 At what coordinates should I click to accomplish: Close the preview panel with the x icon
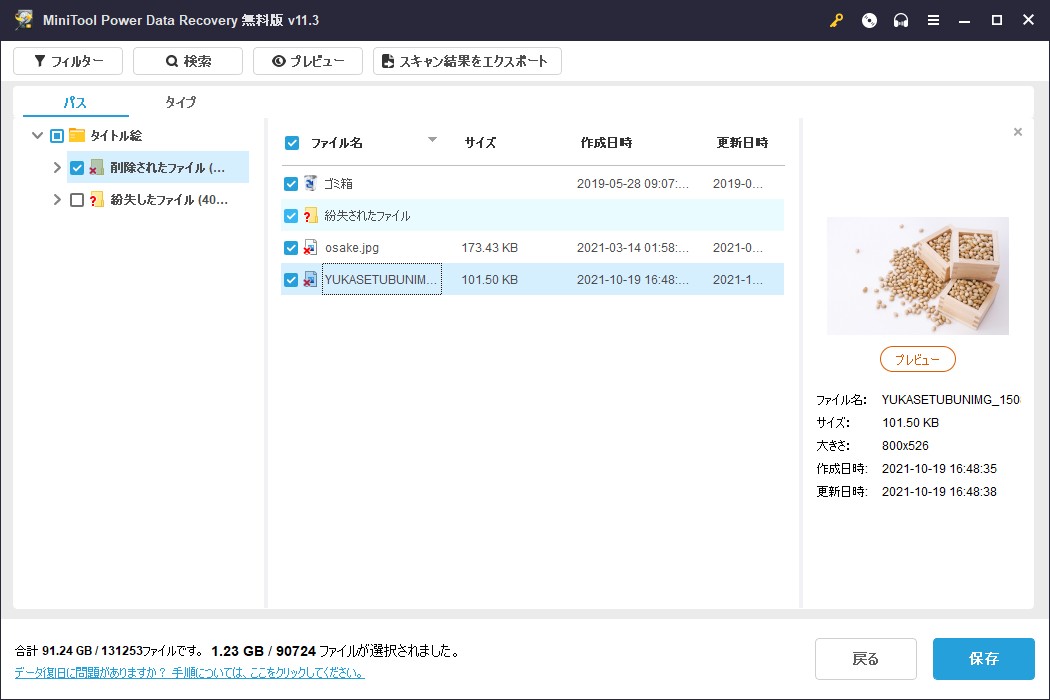tap(1018, 132)
